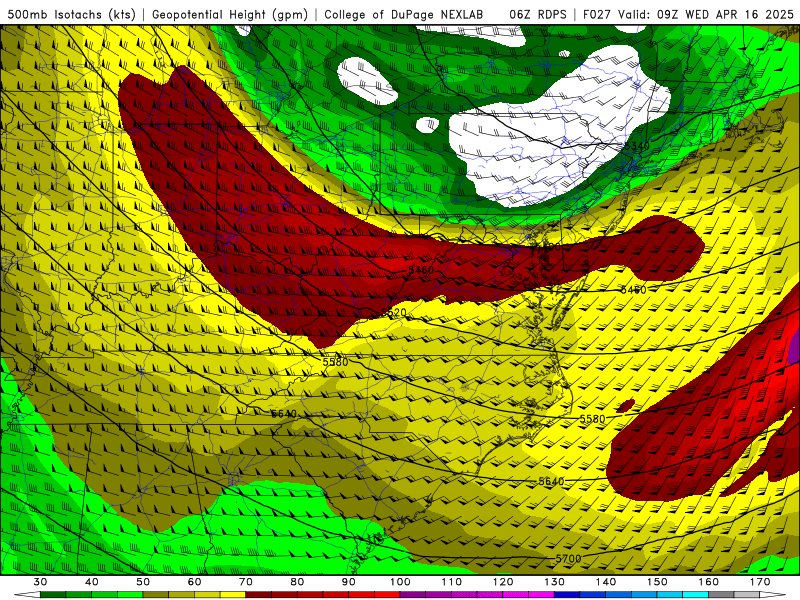Click the 40 value on the color scale
This screenshot has width=800, height=600.
(x=92, y=582)
